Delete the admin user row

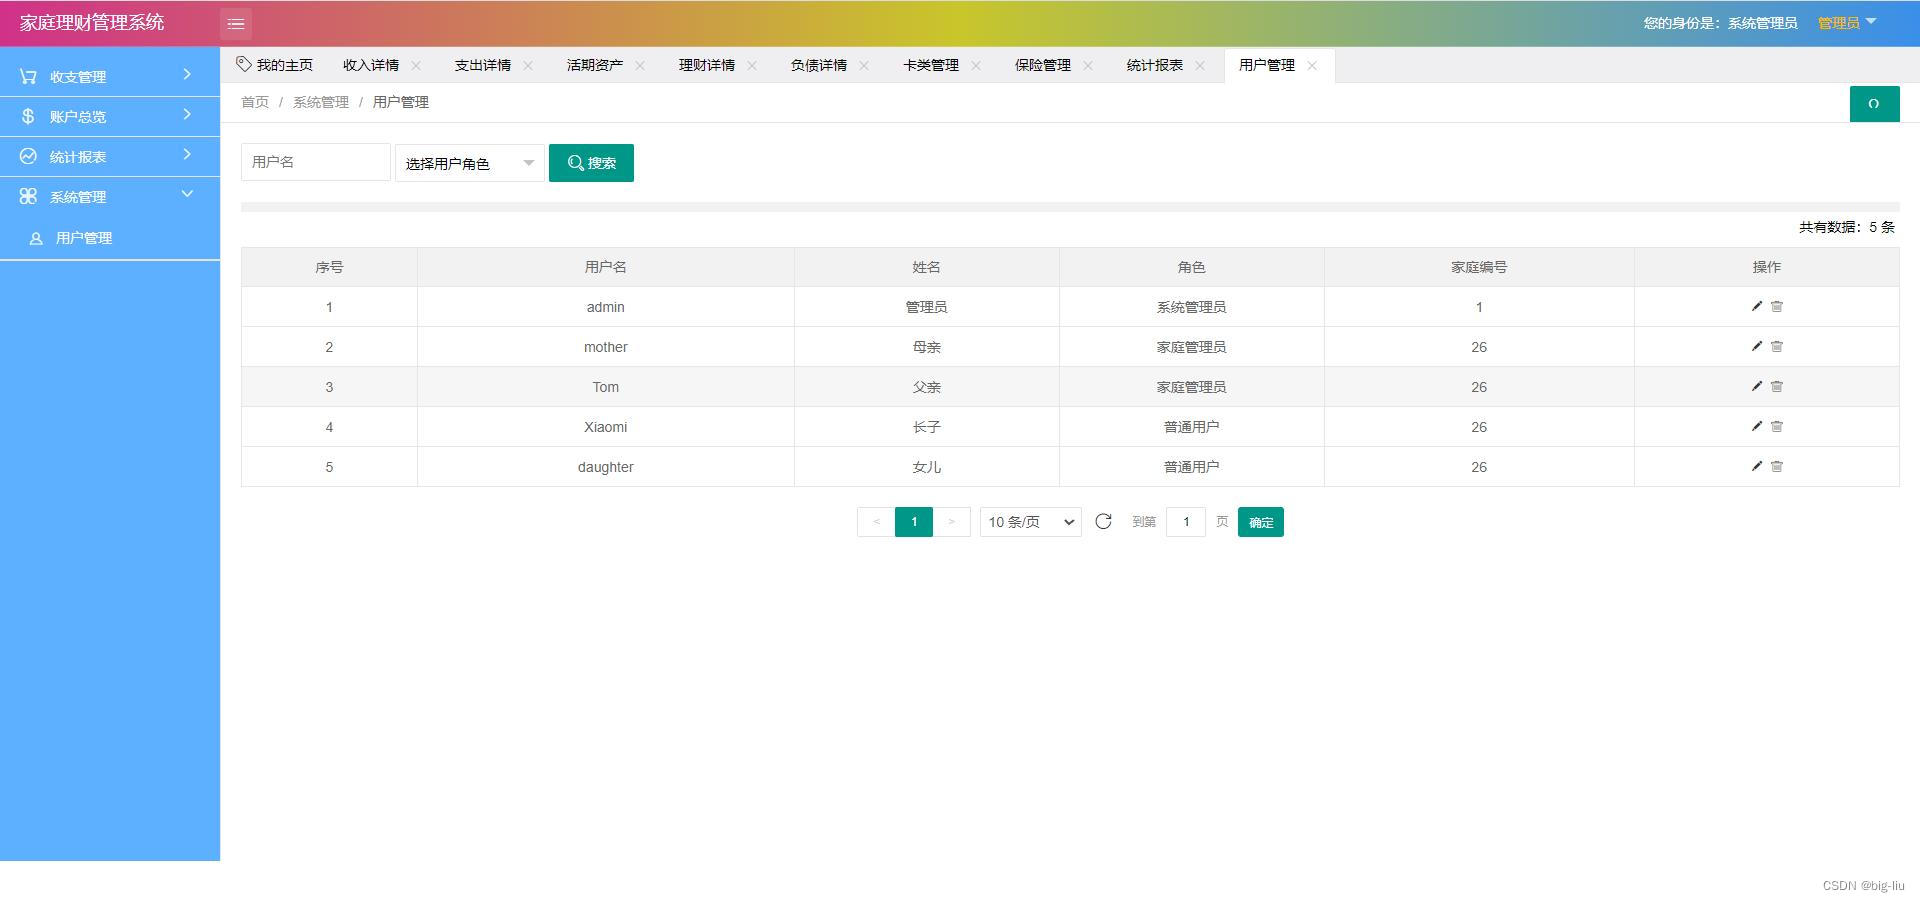tap(1777, 306)
